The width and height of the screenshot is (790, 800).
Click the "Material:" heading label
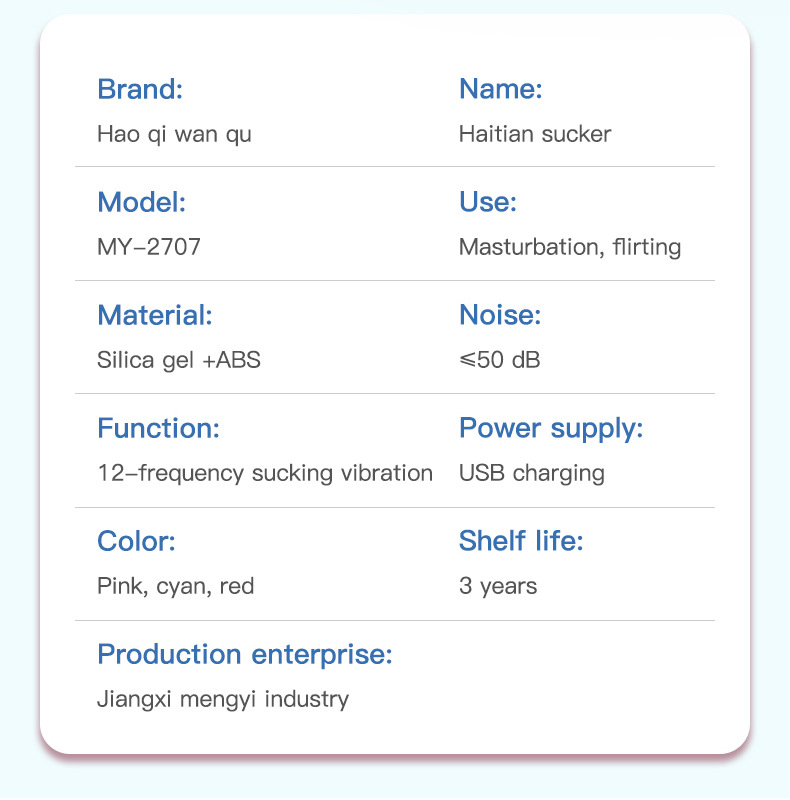click(154, 316)
